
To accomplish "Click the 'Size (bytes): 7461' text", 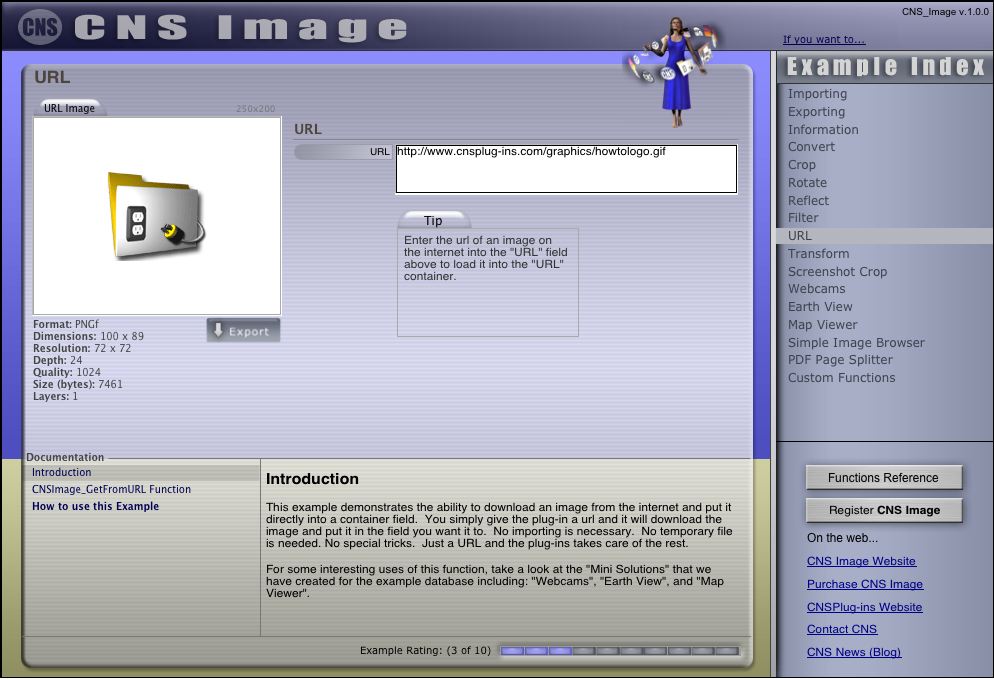I will click(x=78, y=384).
